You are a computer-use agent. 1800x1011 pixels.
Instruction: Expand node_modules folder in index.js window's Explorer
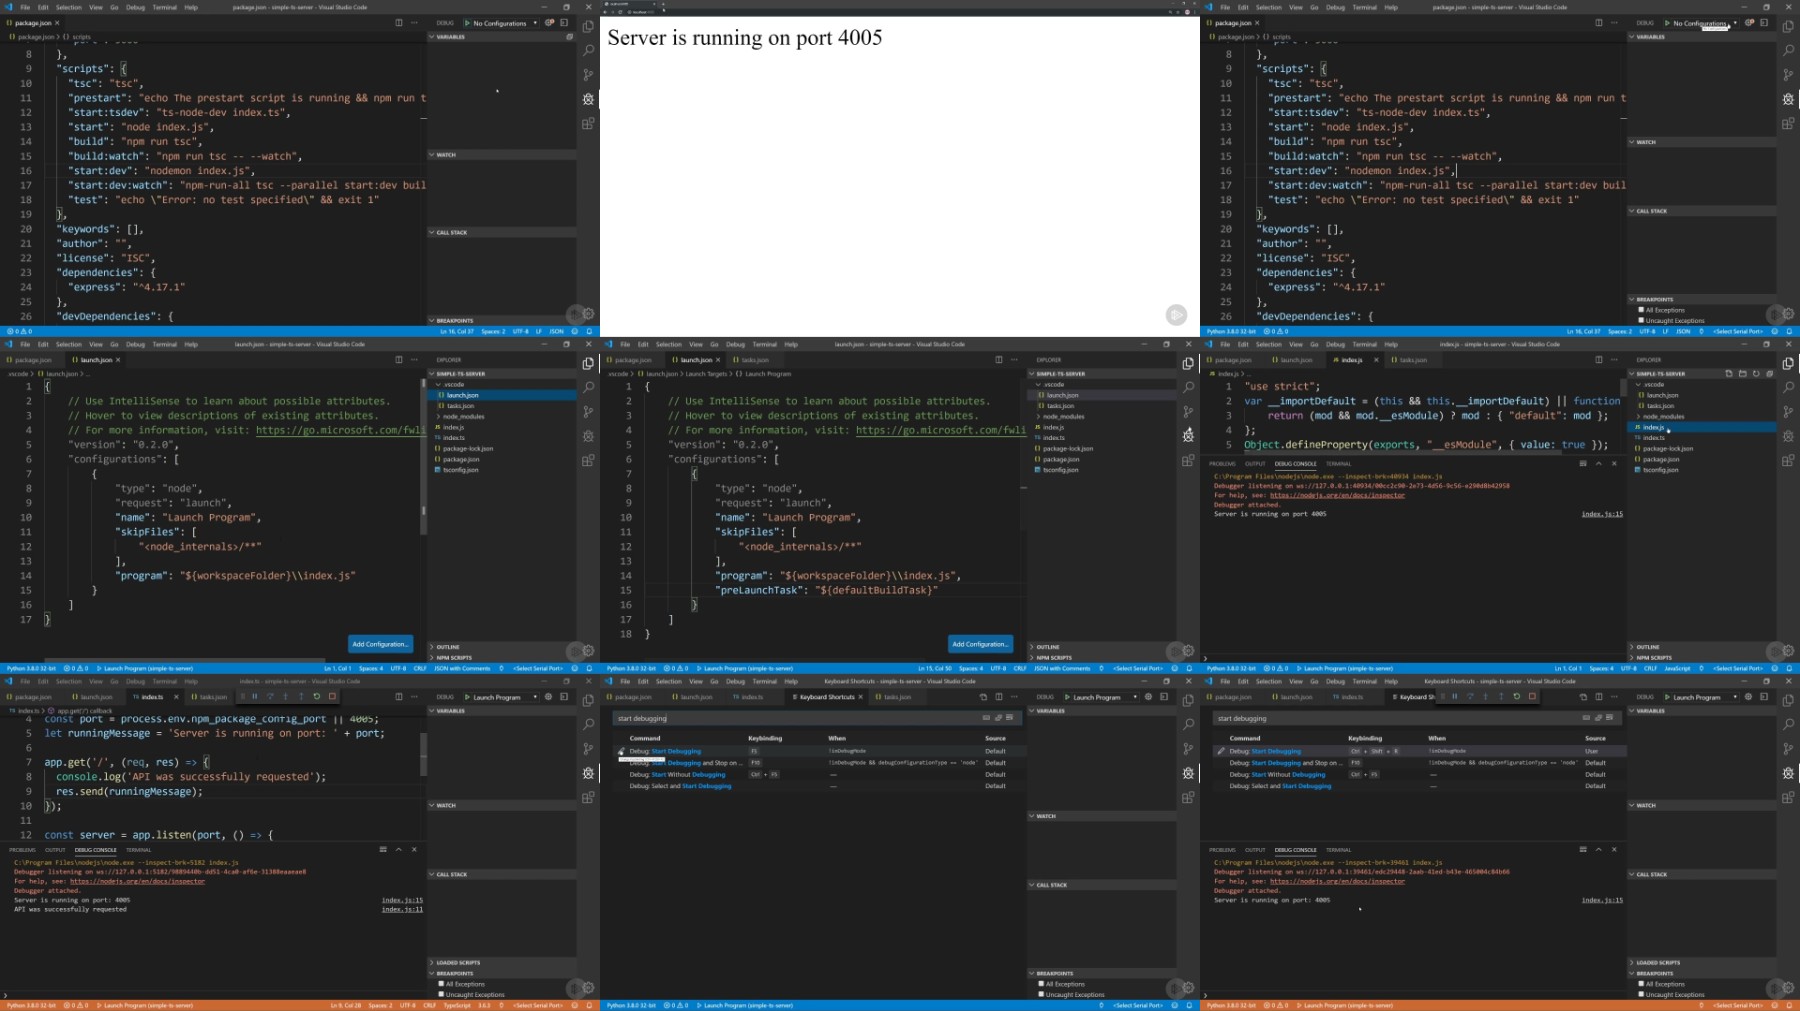tap(1702, 416)
